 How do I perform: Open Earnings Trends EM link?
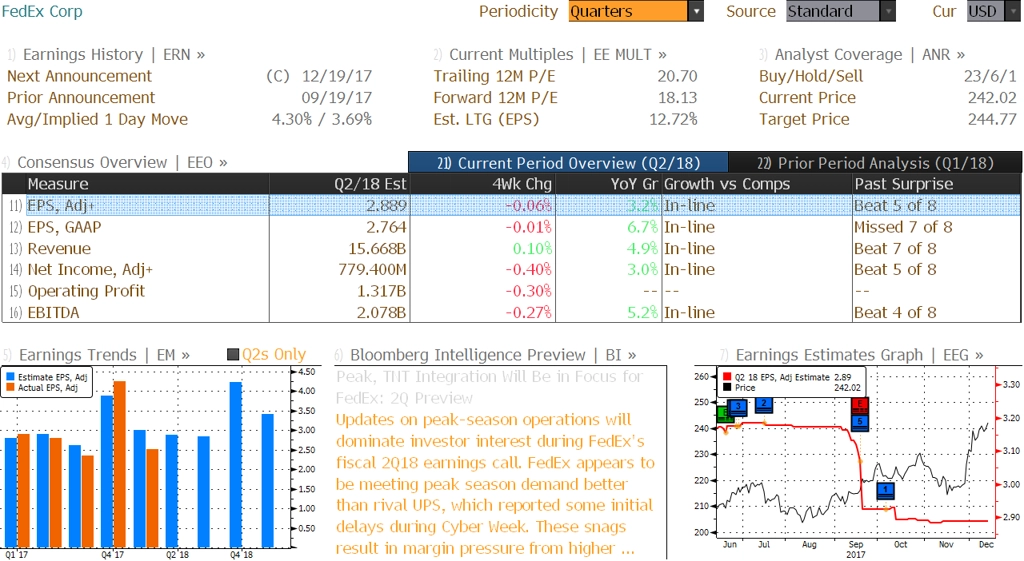click(x=104, y=355)
